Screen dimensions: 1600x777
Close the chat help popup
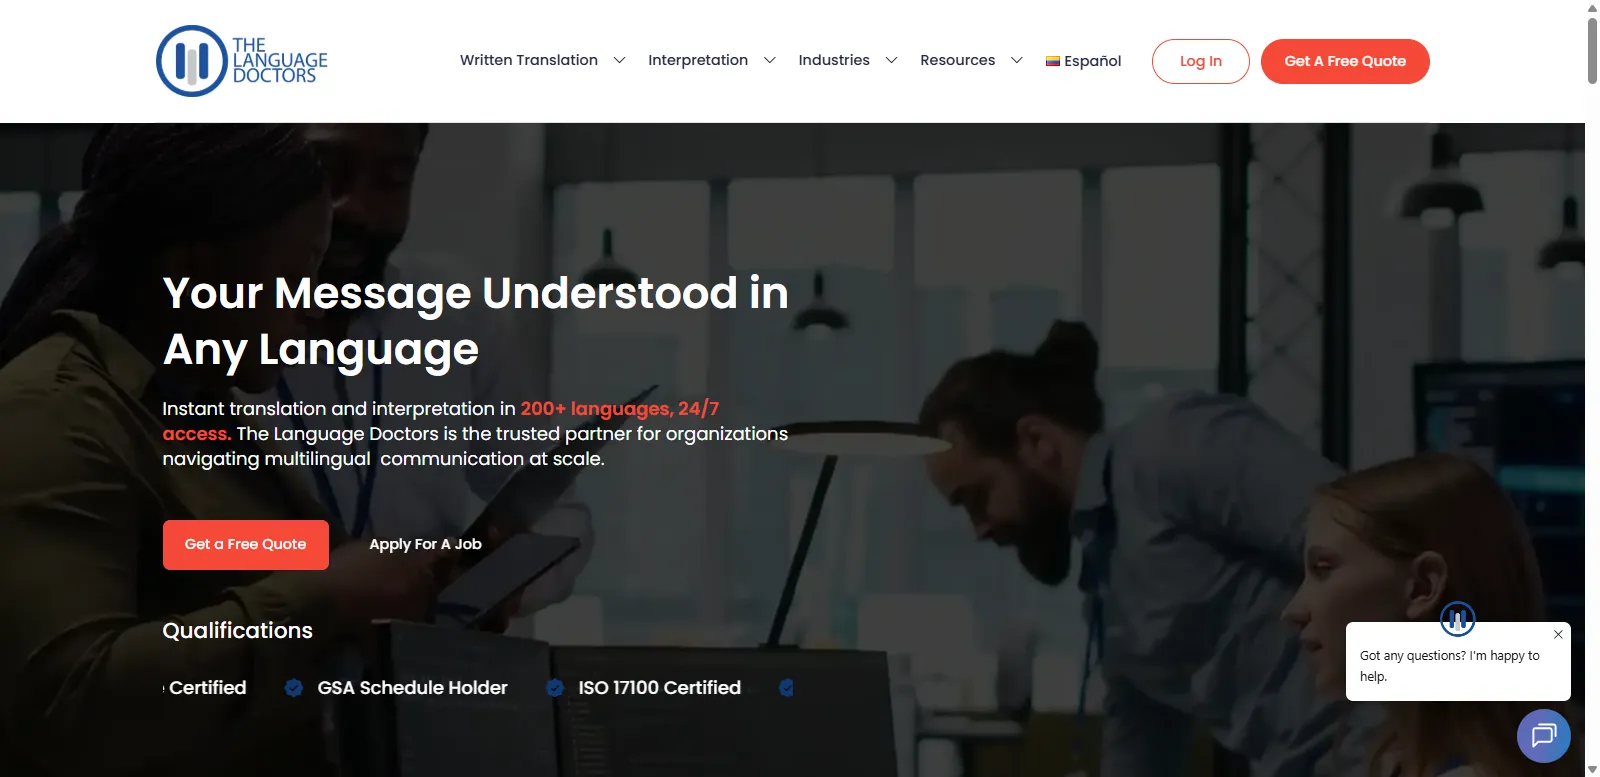[1558, 634]
